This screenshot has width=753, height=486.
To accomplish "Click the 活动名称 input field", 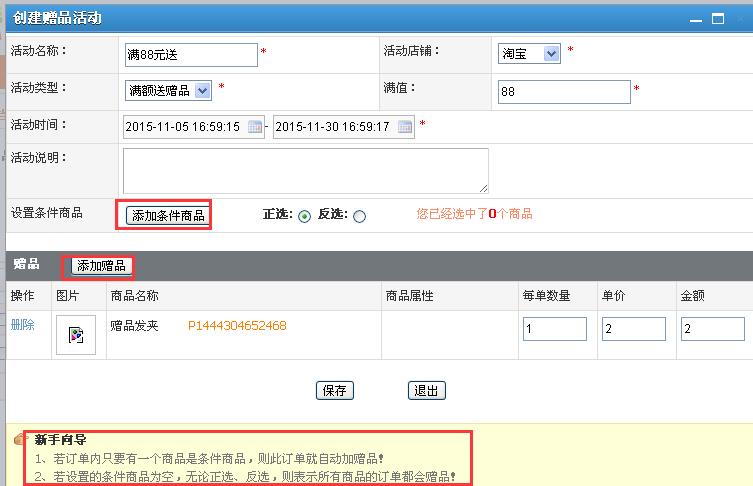I will [x=190, y=55].
